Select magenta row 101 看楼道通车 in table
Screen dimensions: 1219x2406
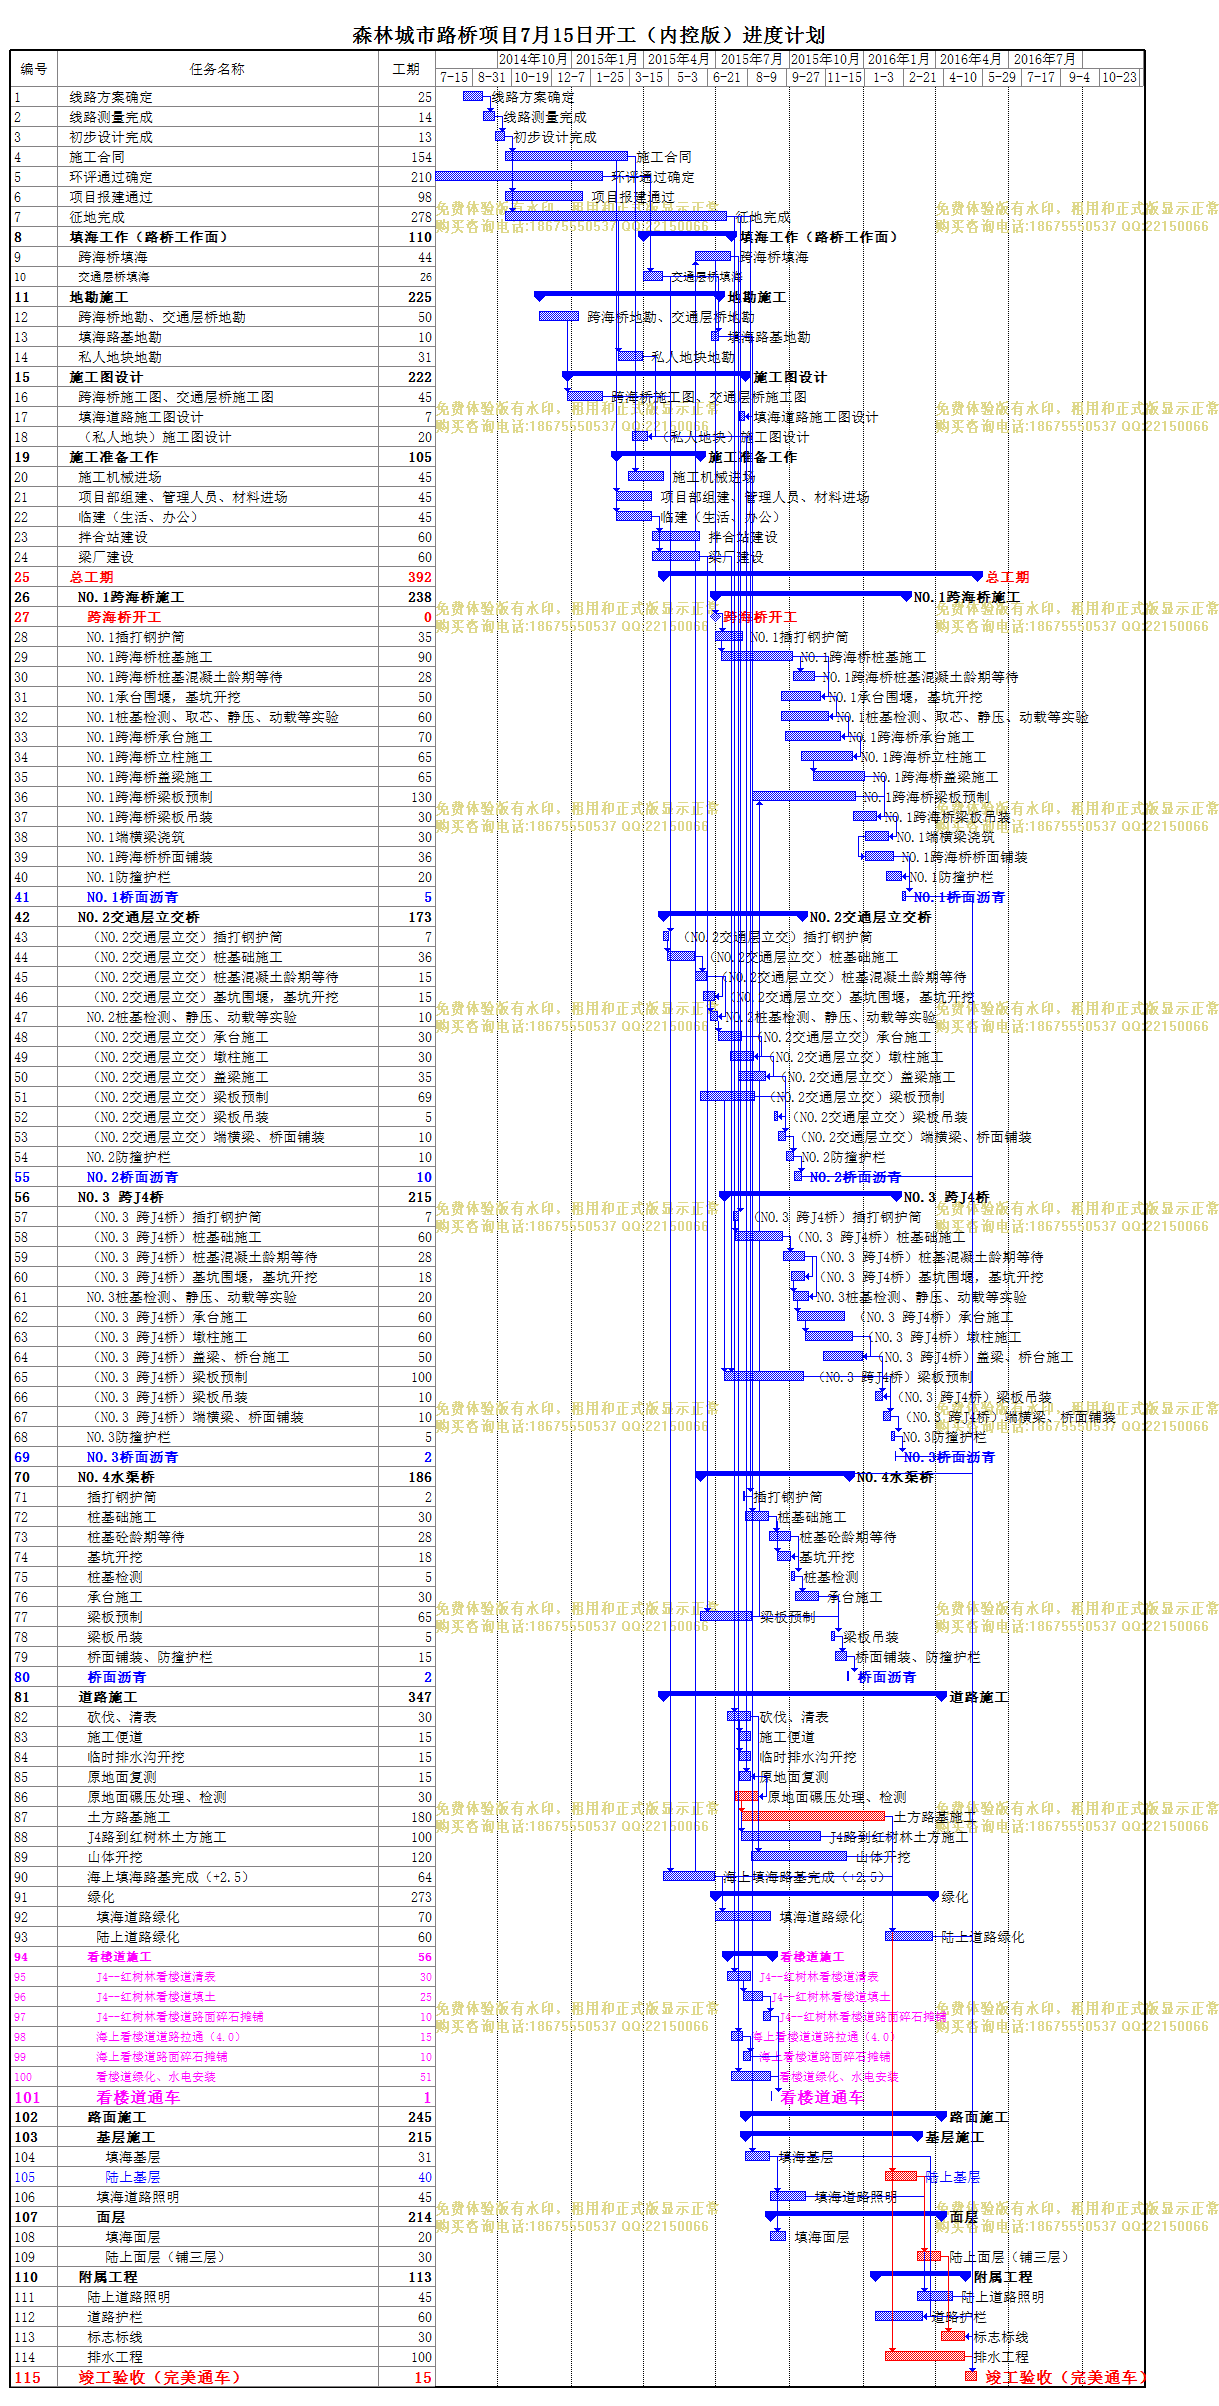(222, 2097)
